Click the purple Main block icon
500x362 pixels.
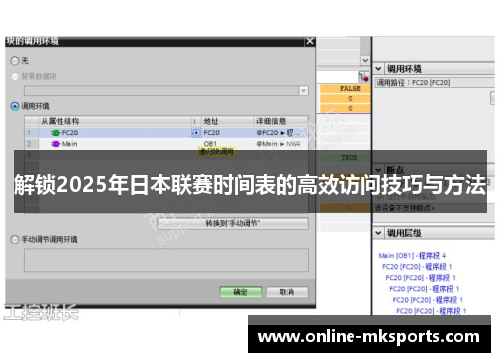55,144
